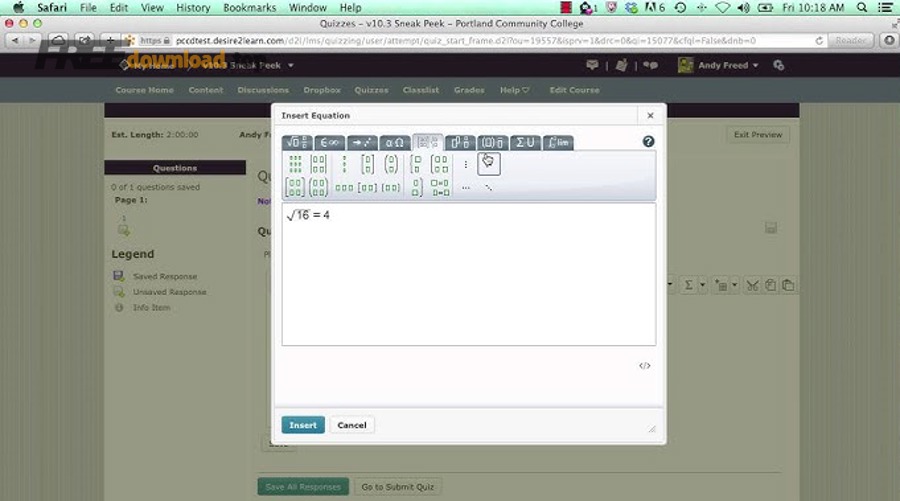This screenshot has width=900, height=501.
Task: Open the Quizzes navbar link
Action: point(371,90)
